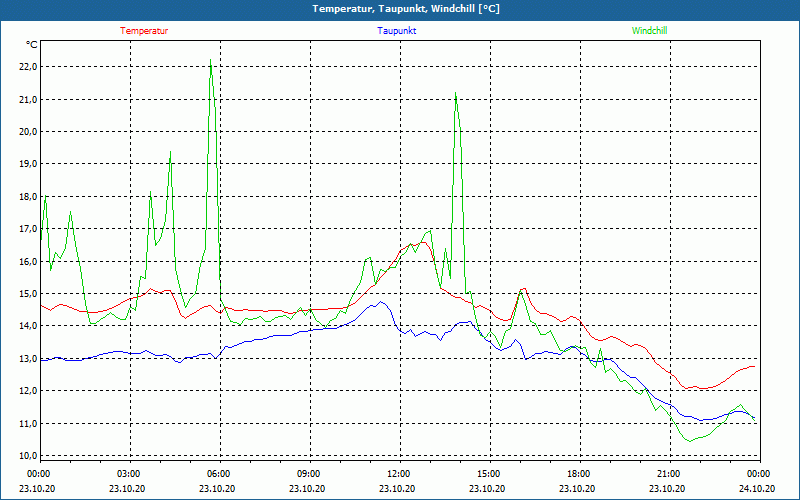This screenshot has width=800, height=500.
Task: Click the 12:00 time axis label
Action: [397, 474]
